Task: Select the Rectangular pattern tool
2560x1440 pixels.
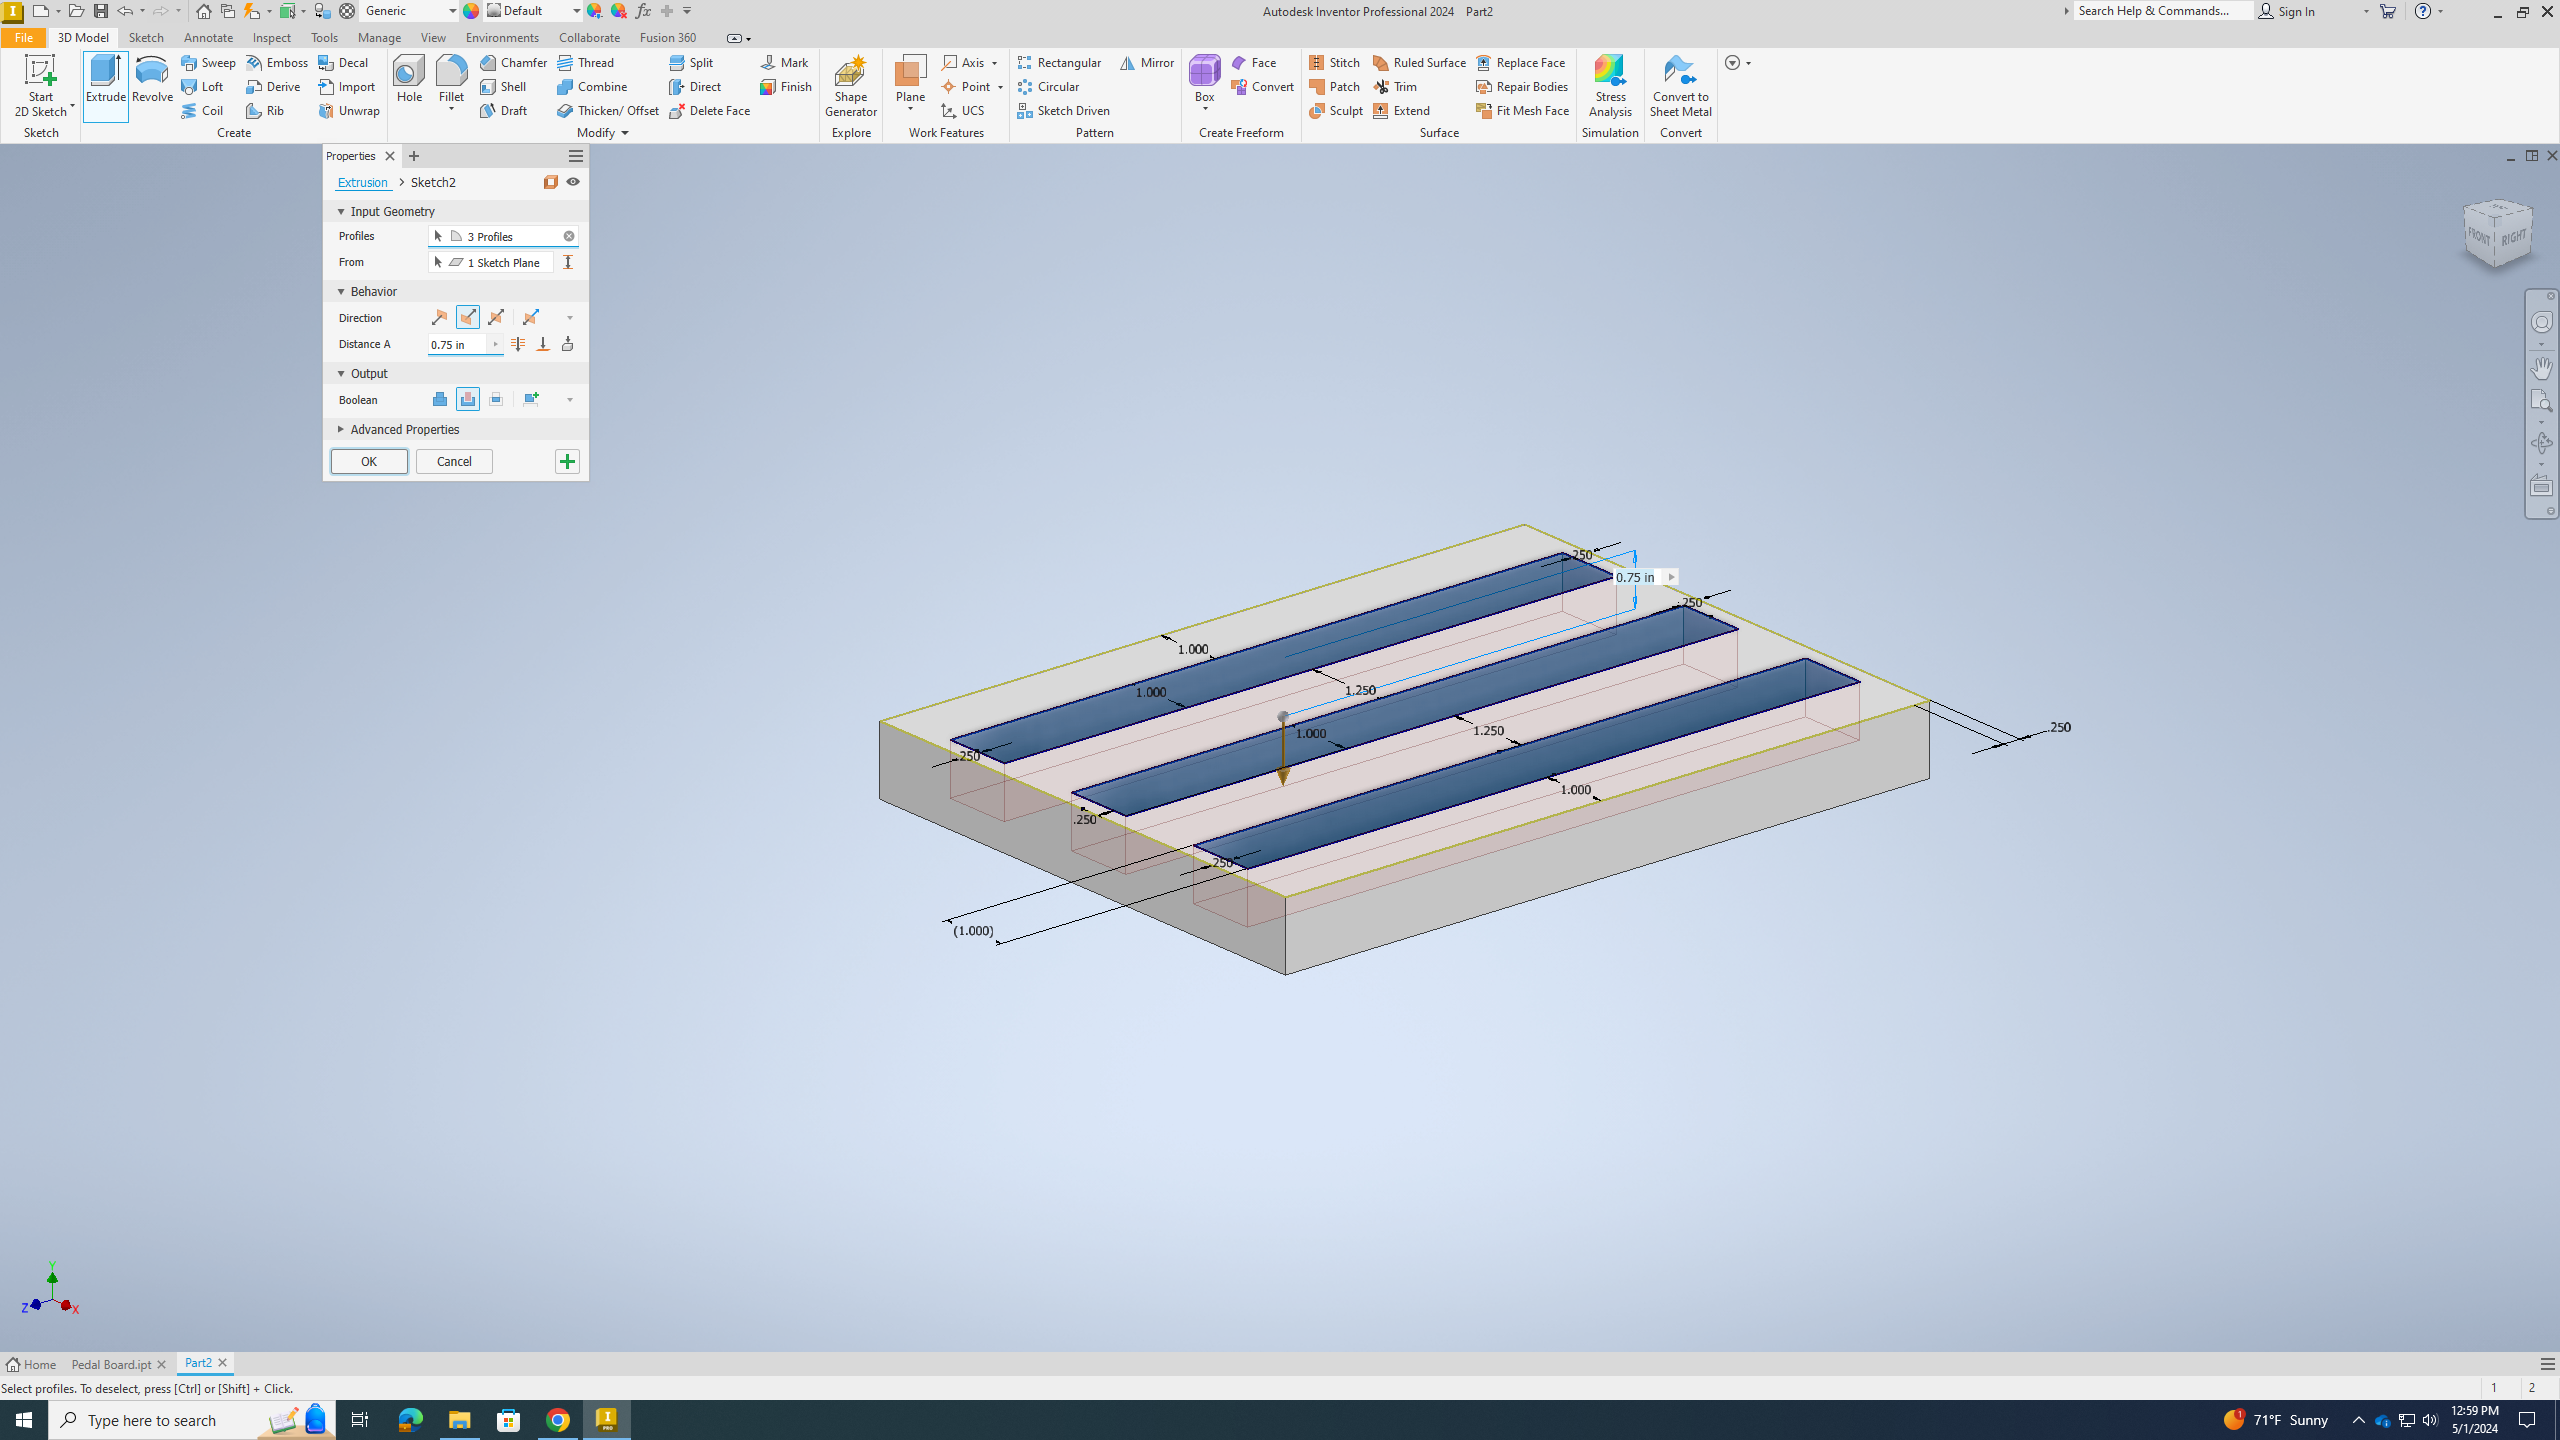Action: 1060,62
